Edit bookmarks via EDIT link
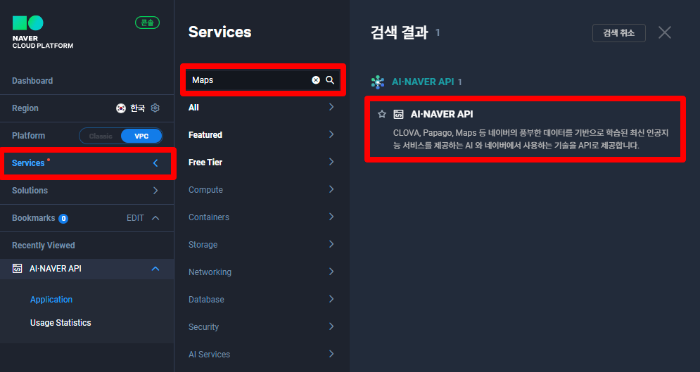This screenshot has height=372, width=700. [x=135, y=218]
